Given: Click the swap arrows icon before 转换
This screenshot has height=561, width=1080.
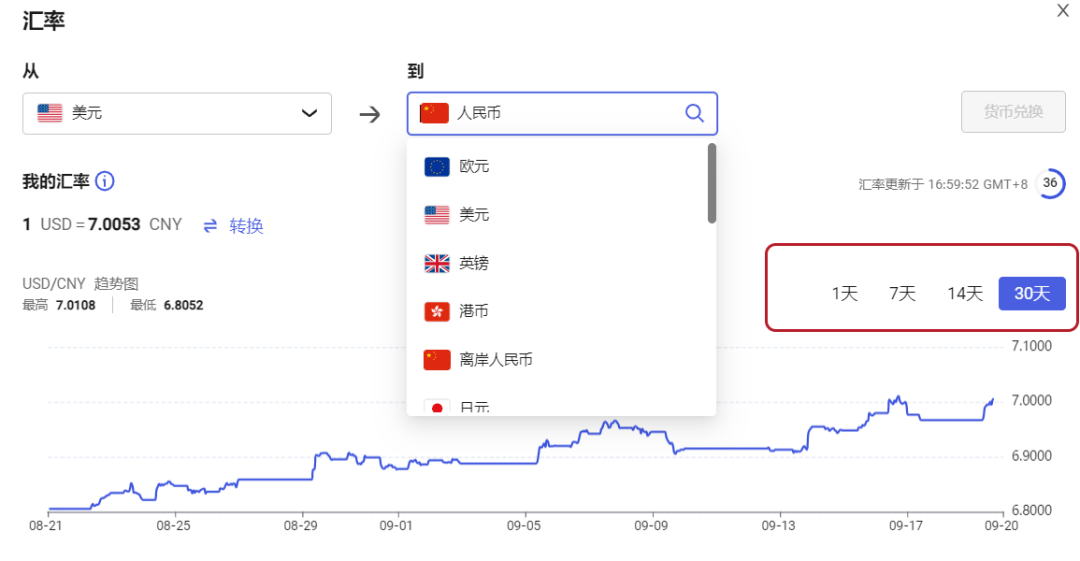Looking at the screenshot, I should [211, 226].
